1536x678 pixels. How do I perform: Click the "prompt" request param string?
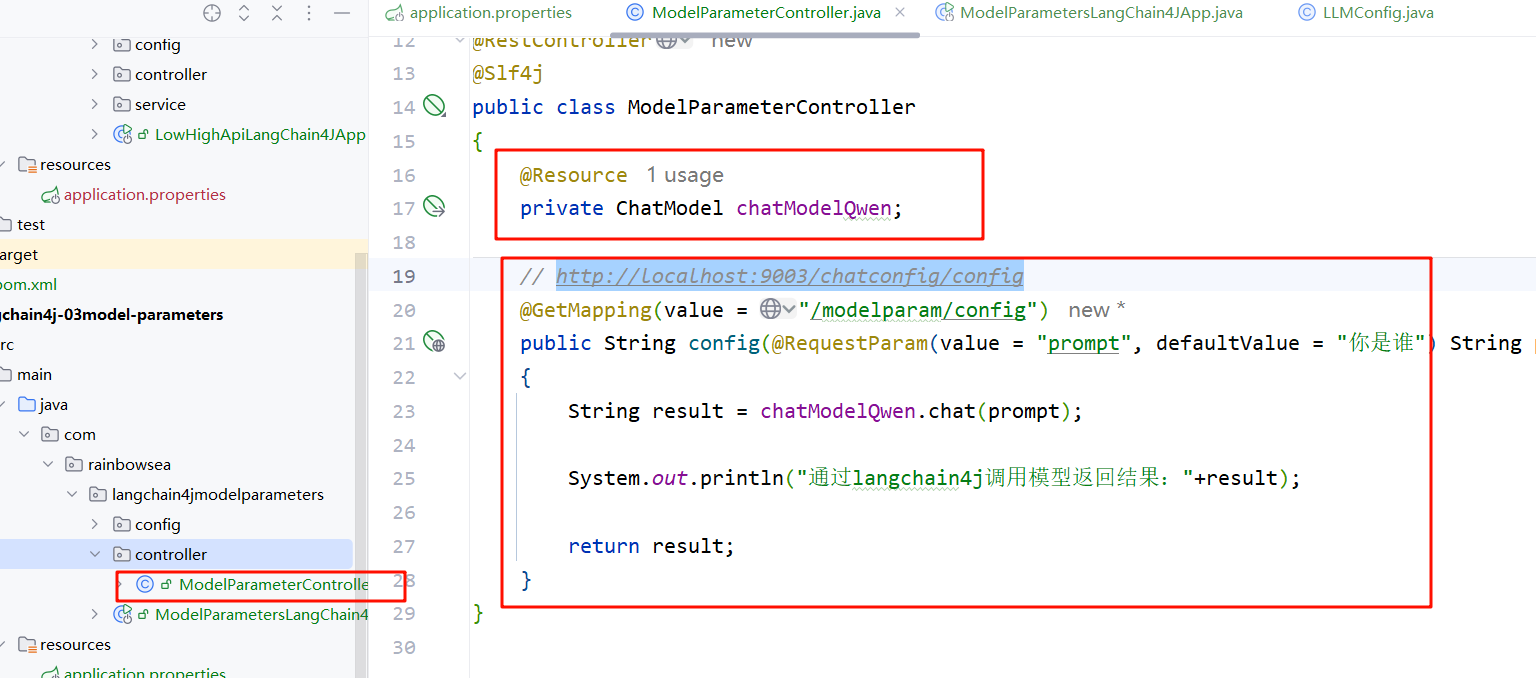(1084, 343)
